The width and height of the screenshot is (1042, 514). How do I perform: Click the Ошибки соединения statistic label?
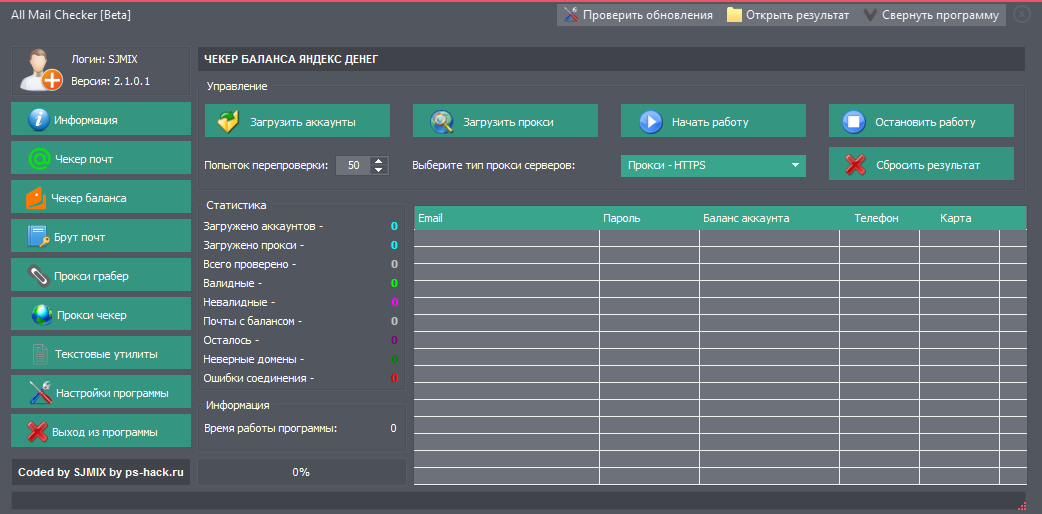(x=259, y=378)
